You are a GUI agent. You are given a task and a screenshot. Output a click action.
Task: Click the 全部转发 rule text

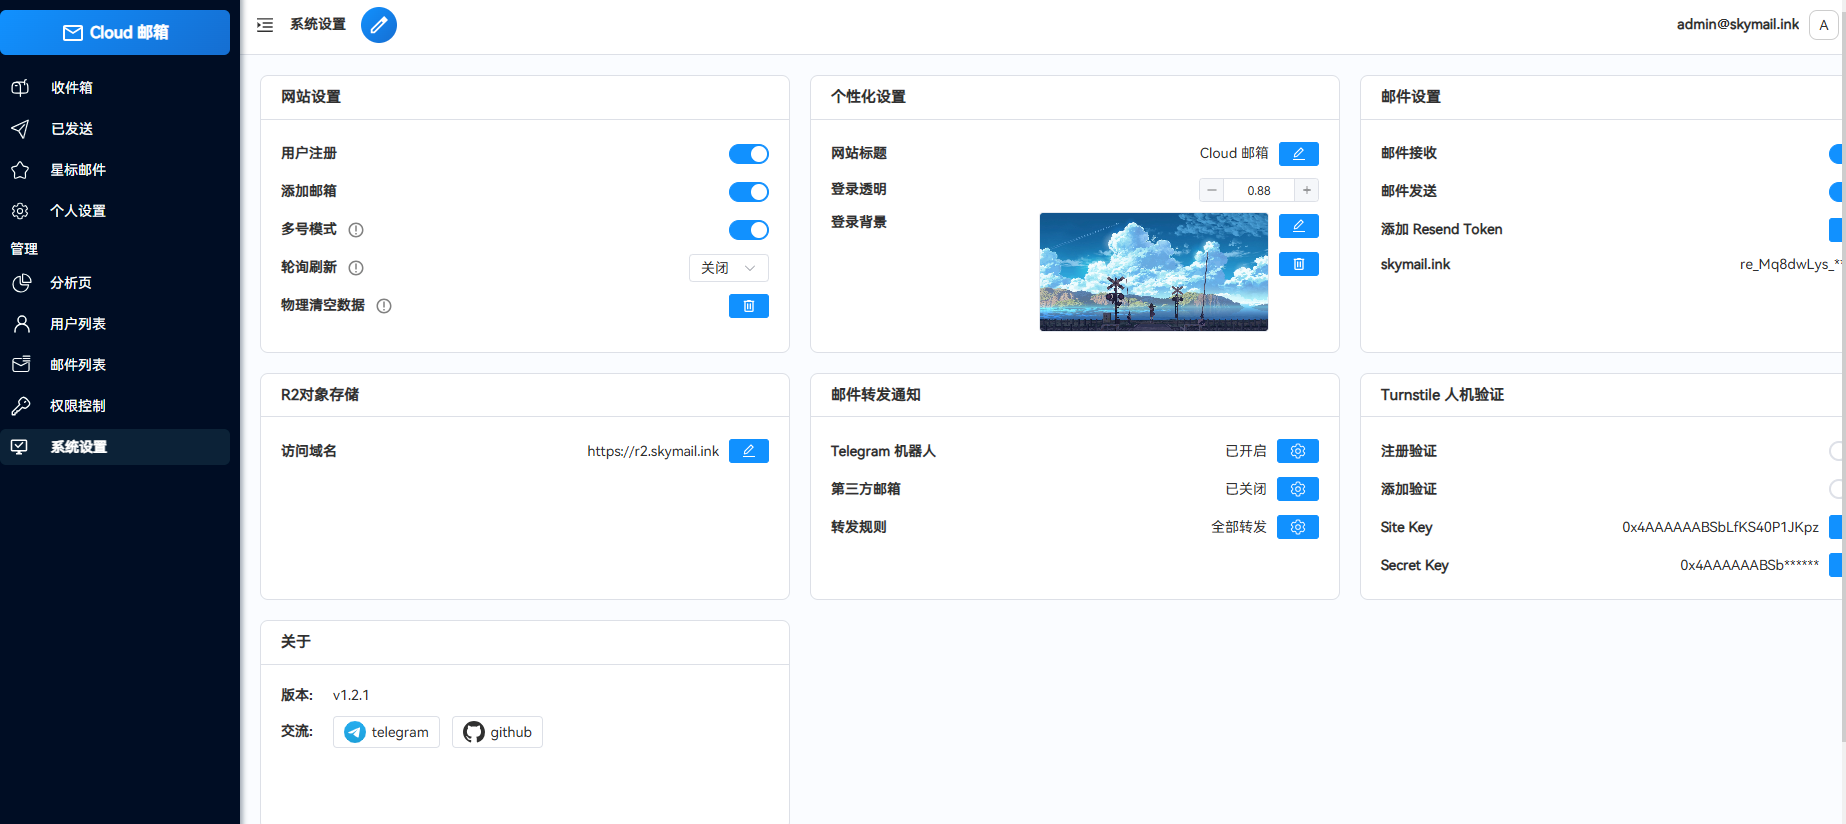(1239, 527)
